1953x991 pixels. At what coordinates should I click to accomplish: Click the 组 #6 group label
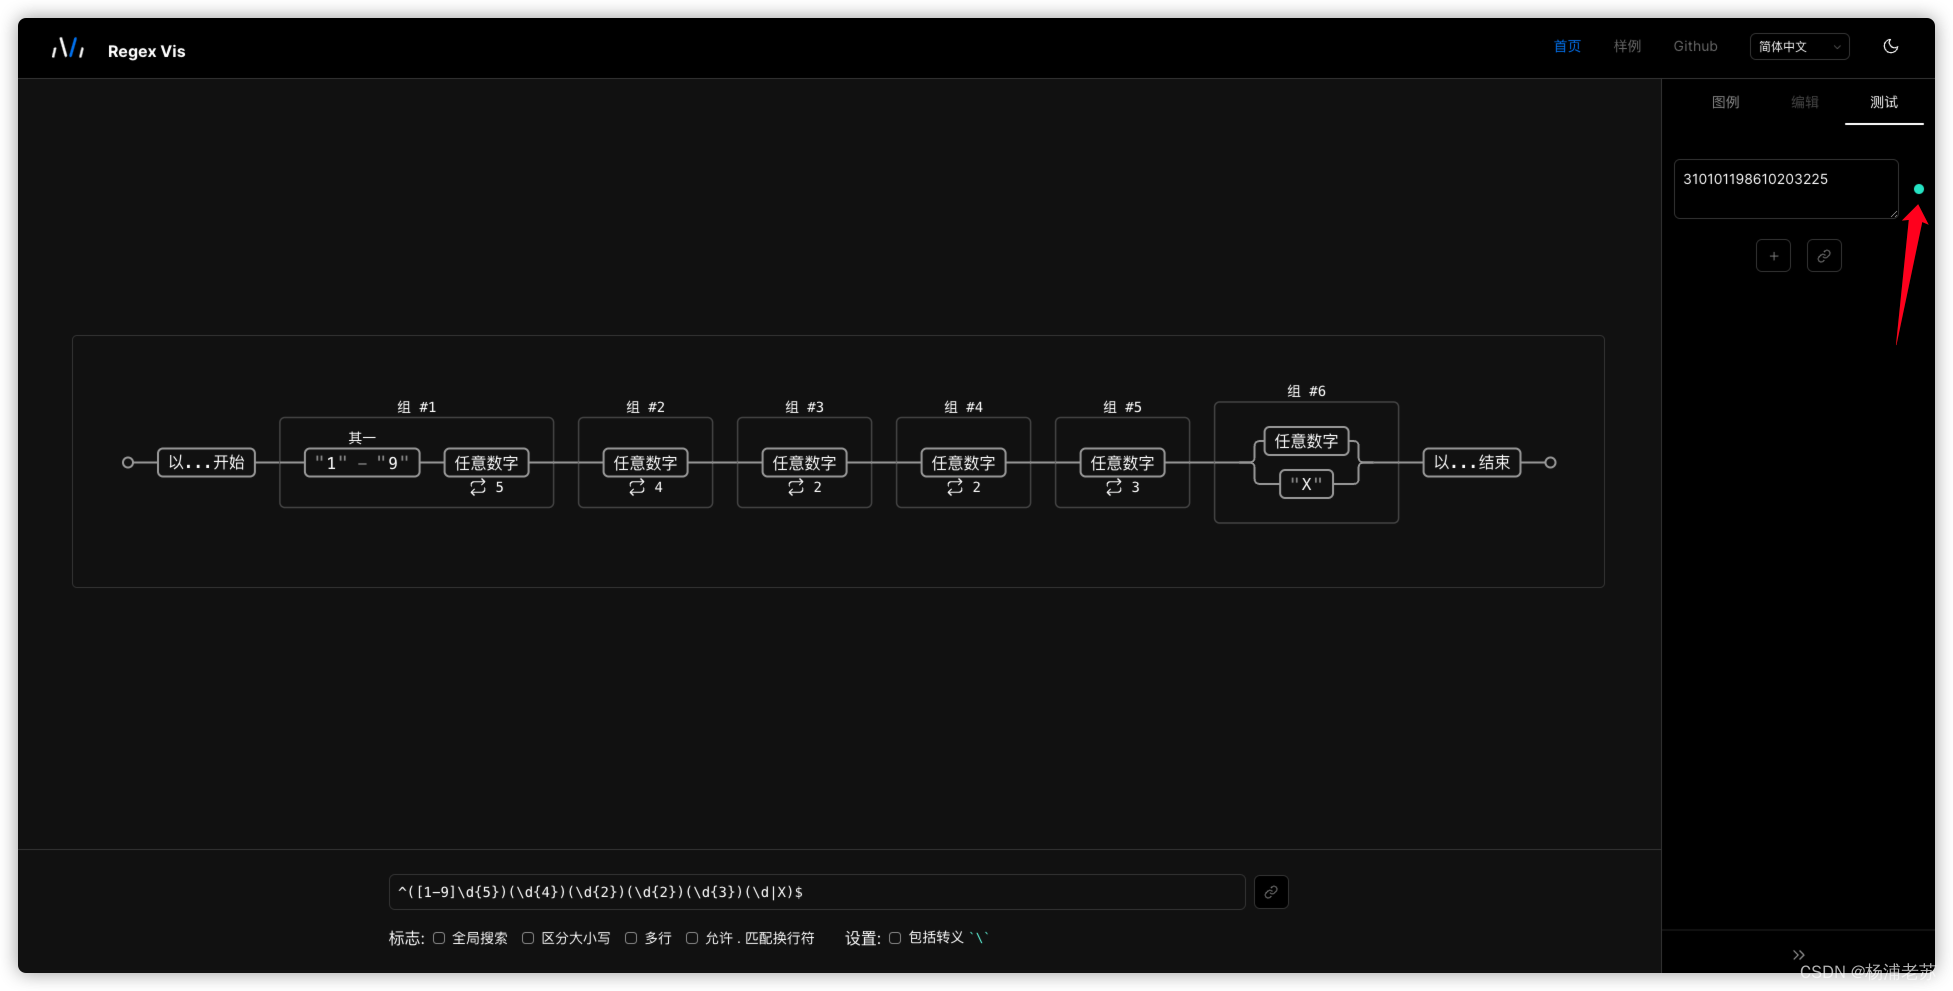point(1307,391)
